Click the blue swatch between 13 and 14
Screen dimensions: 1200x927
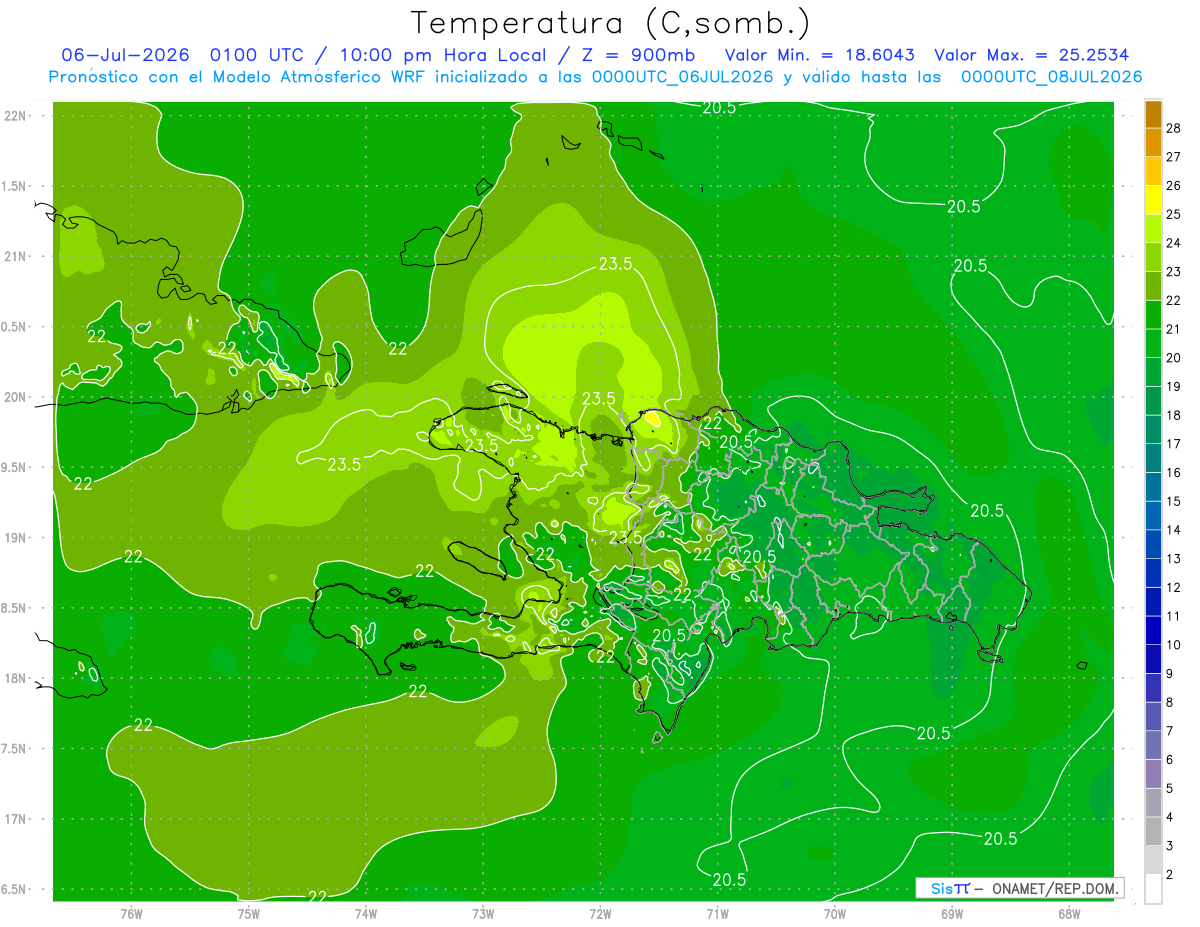pyautogui.click(x=1154, y=544)
